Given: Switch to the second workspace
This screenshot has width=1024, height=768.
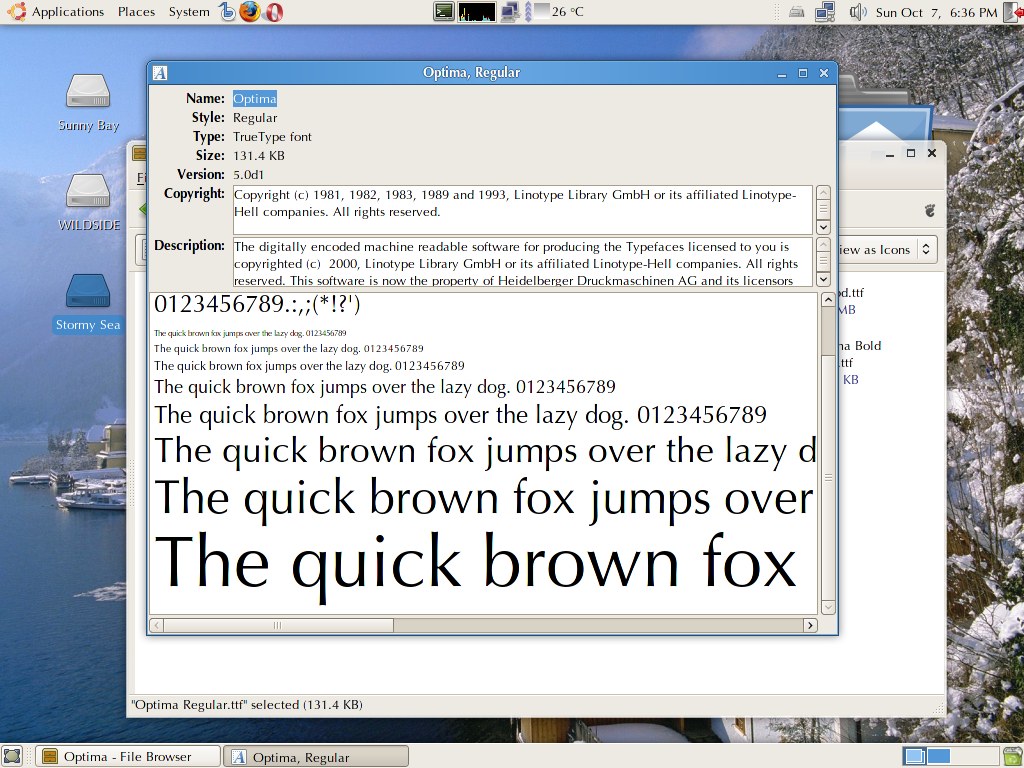Looking at the screenshot, I should pos(938,756).
